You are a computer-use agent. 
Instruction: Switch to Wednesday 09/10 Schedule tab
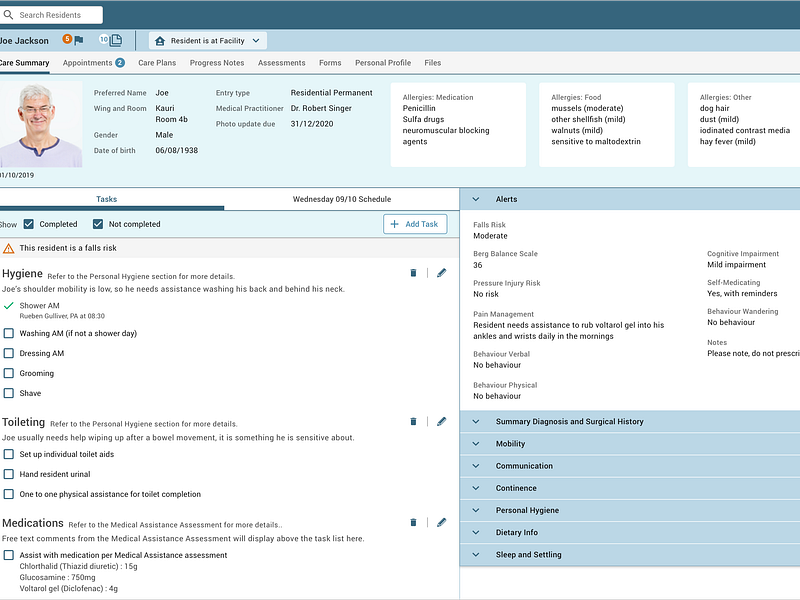(x=342, y=199)
